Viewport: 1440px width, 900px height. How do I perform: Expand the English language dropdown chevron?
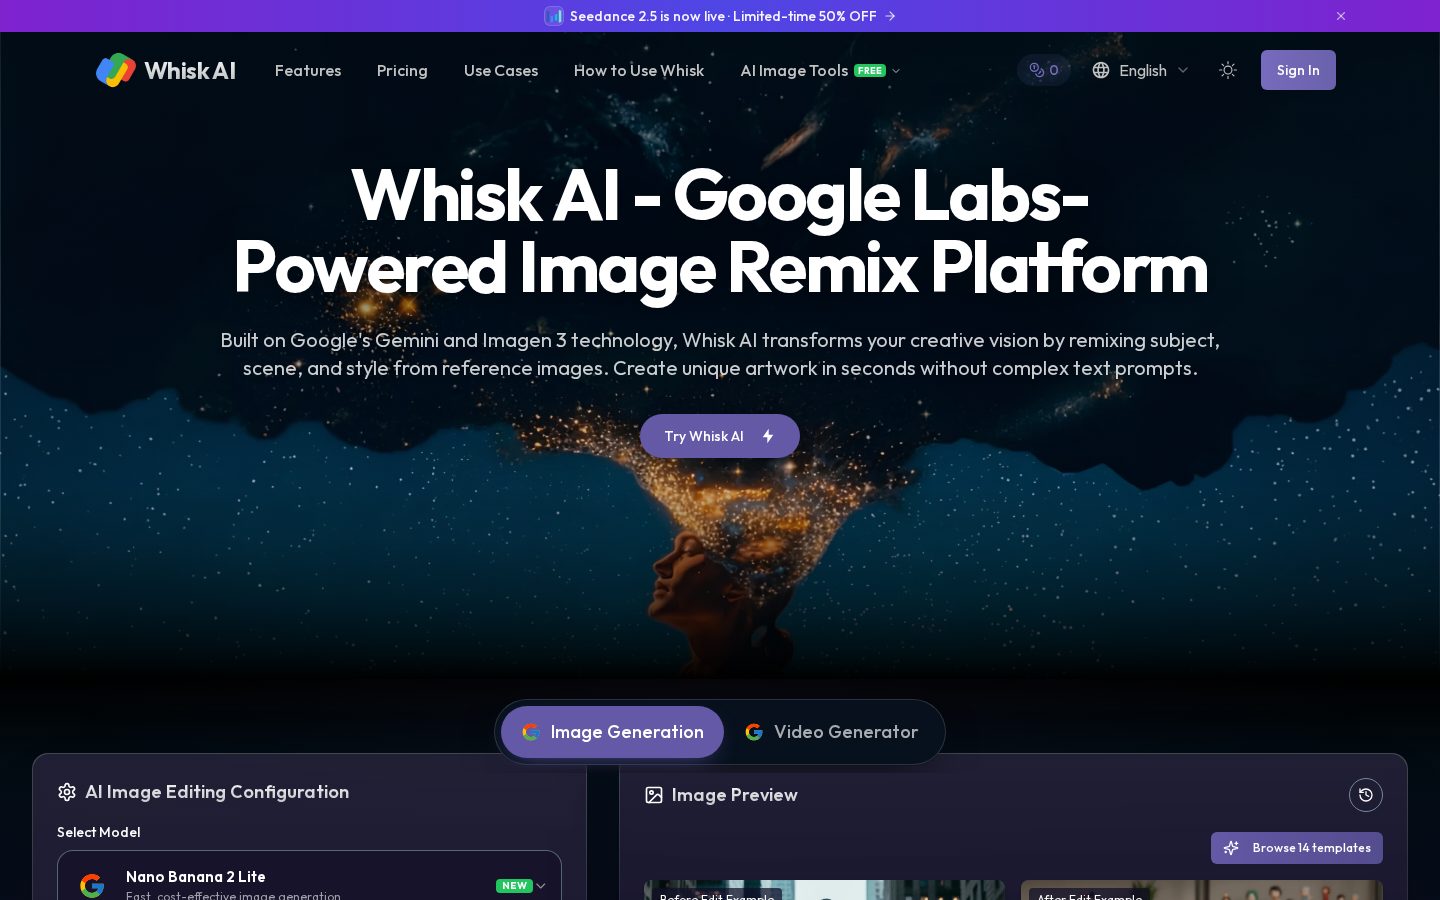pyautogui.click(x=1183, y=70)
